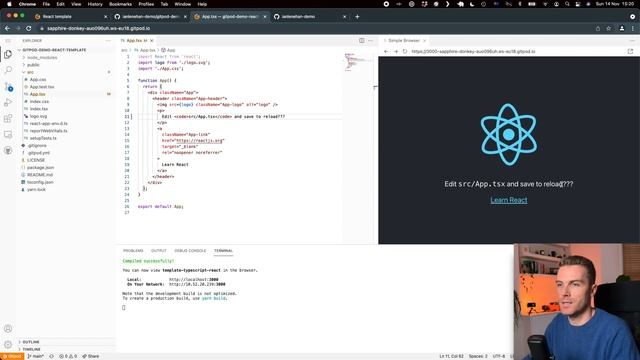Screen dimensions: 640x360
Task: Close the App.tsx editor tab
Action: pyautogui.click(x=152, y=40)
